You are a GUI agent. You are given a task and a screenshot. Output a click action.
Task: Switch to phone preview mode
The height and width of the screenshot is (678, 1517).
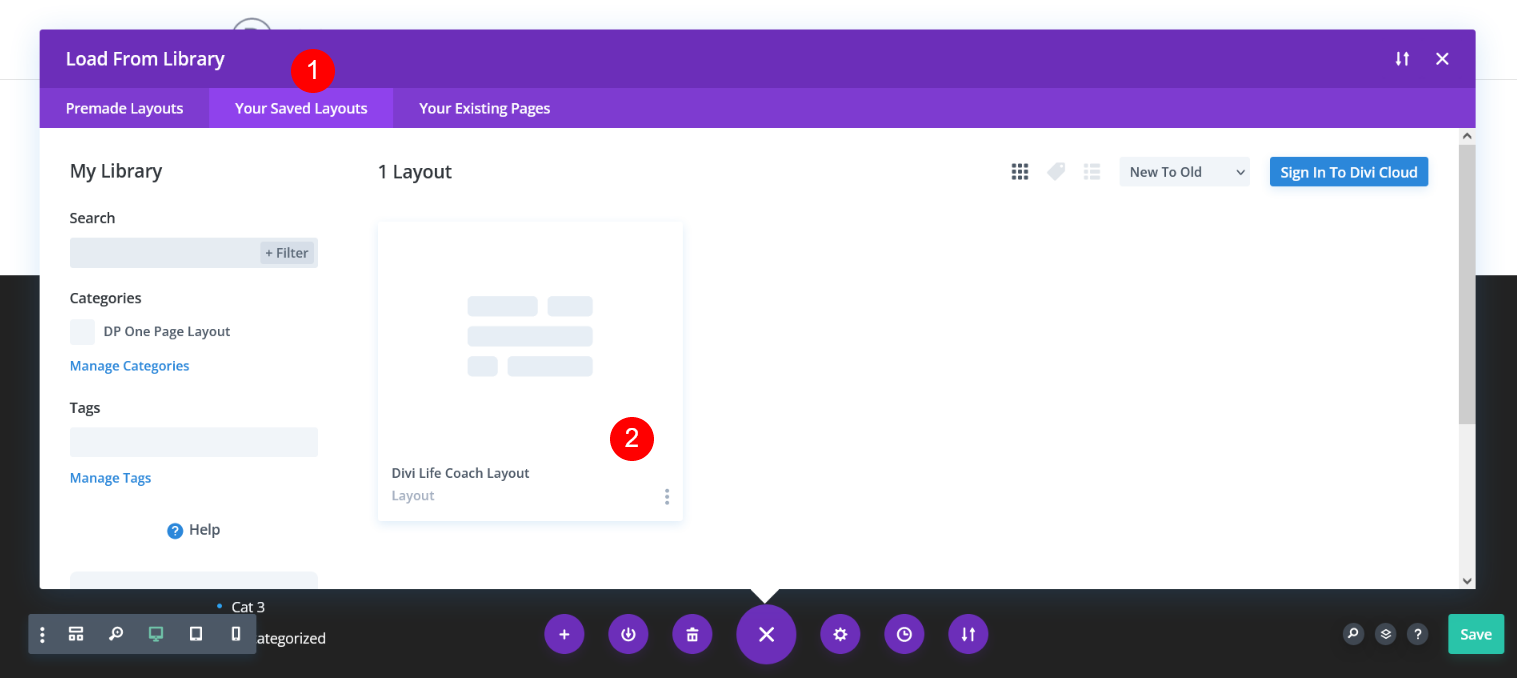[236, 633]
